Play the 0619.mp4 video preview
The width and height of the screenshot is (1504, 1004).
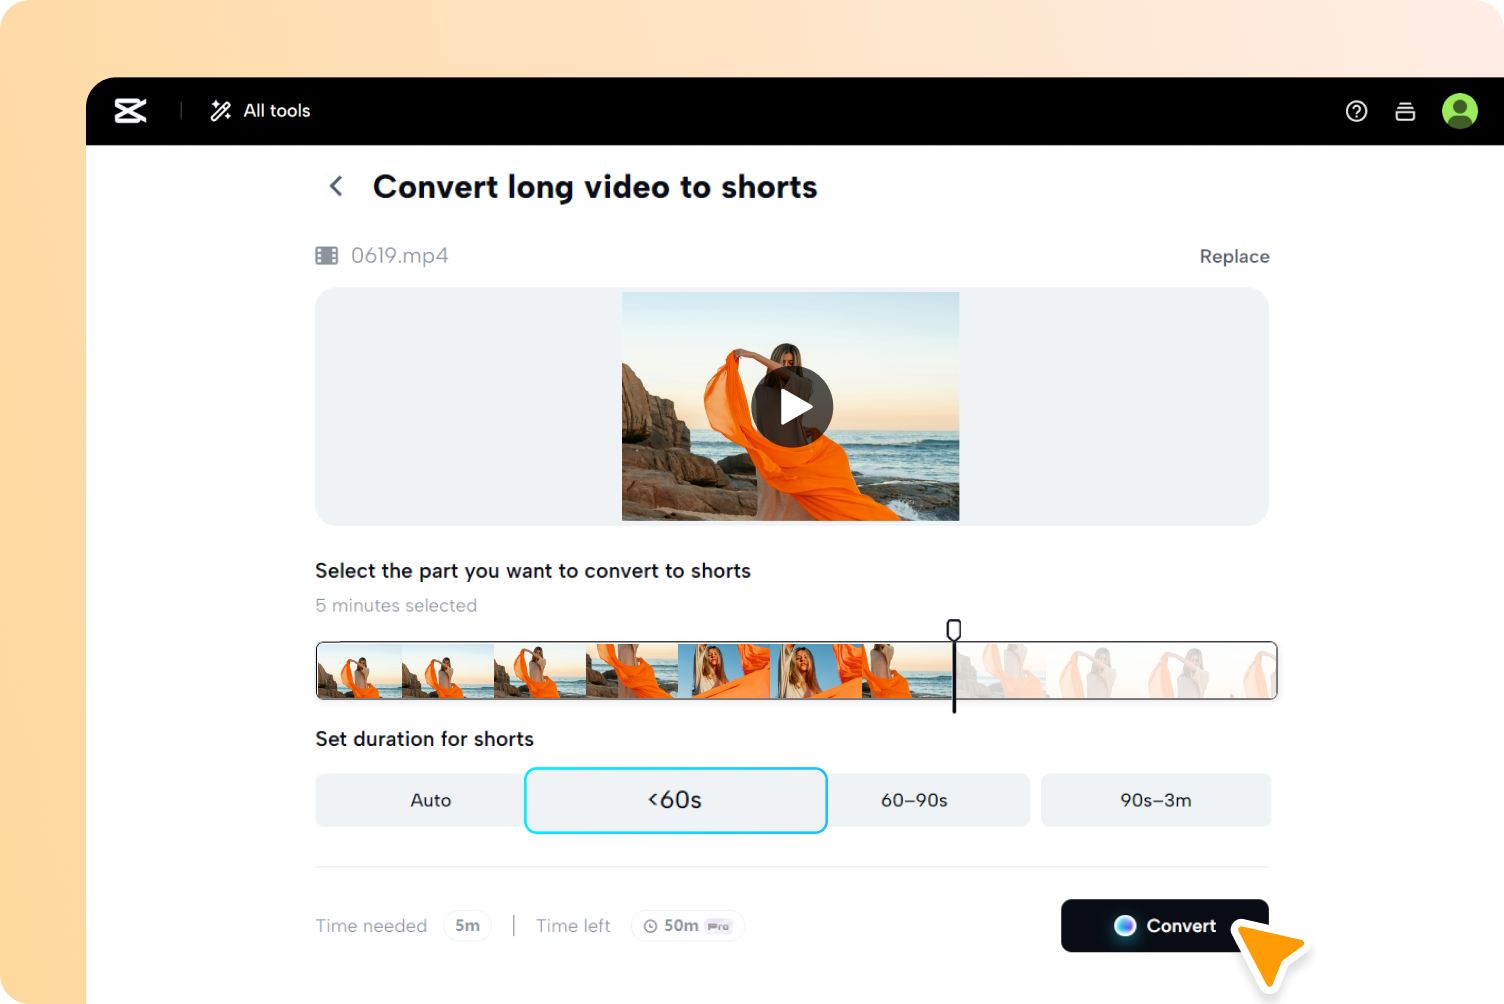tap(792, 406)
